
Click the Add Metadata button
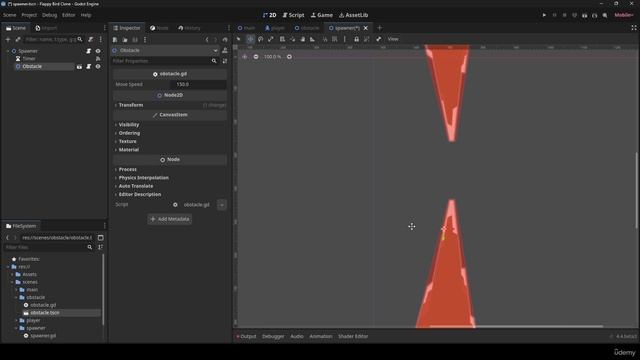tap(170, 219)
